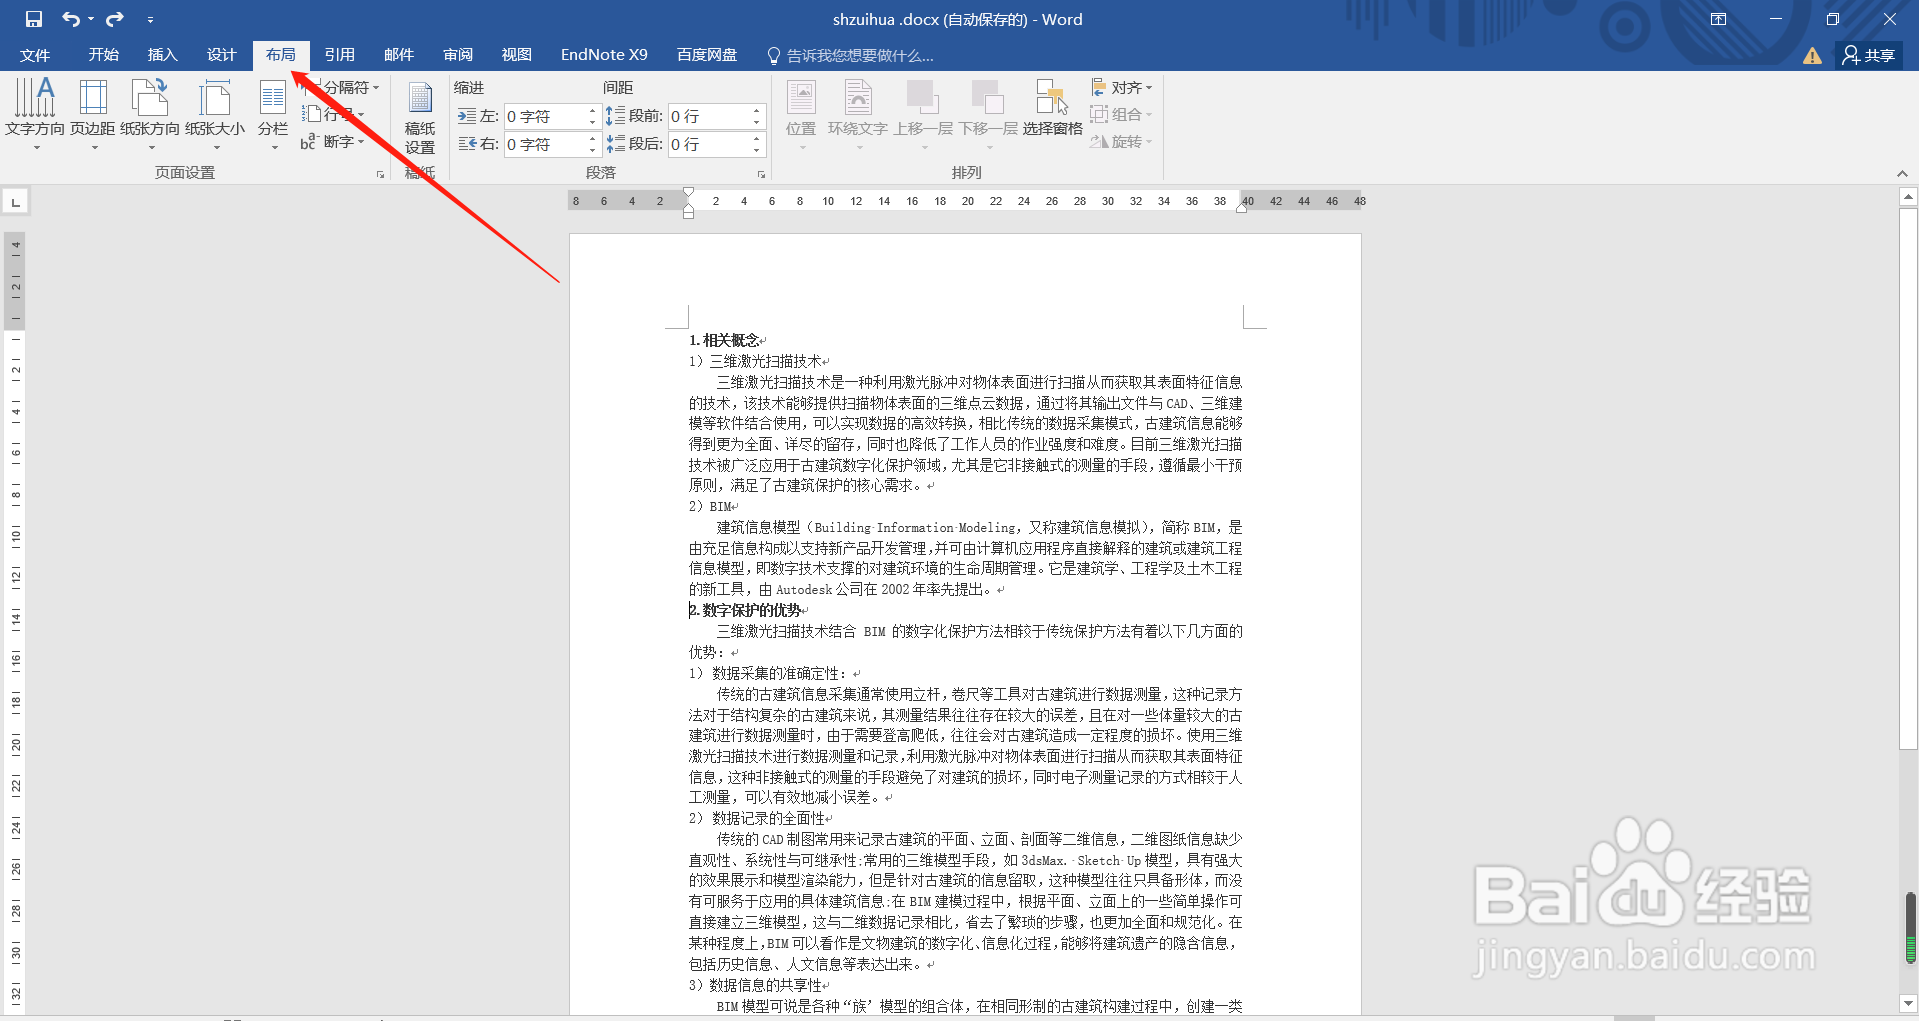Decrease right indent with down stepper
Viewport: 1919px width, 1021px height.
pos(592,151)
